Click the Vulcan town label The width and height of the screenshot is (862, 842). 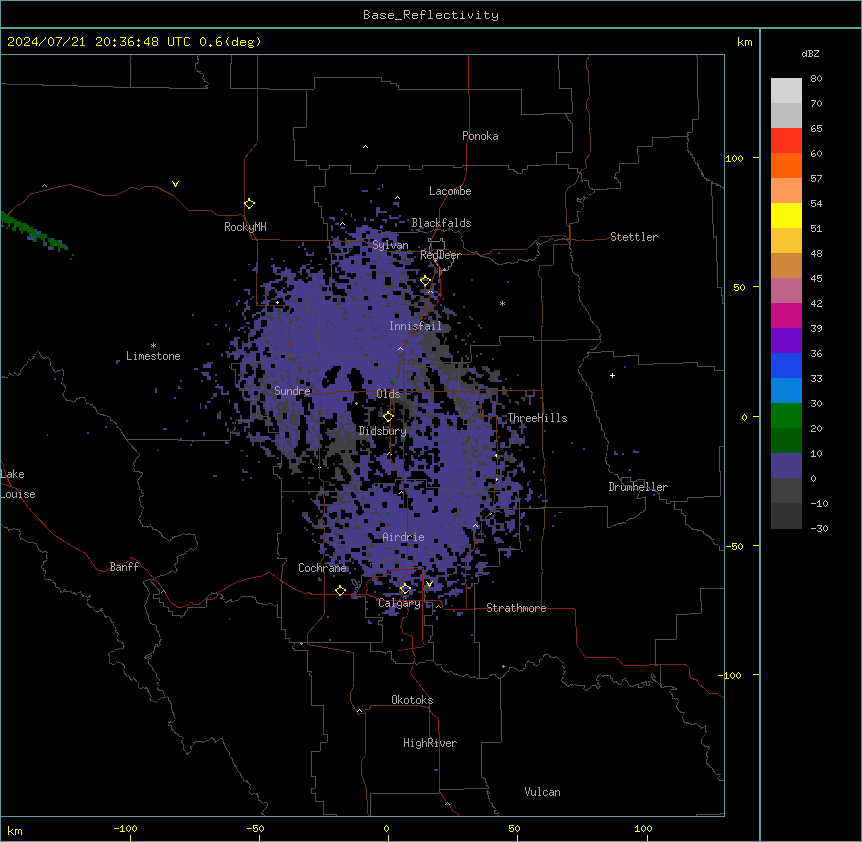coord(543,792)
